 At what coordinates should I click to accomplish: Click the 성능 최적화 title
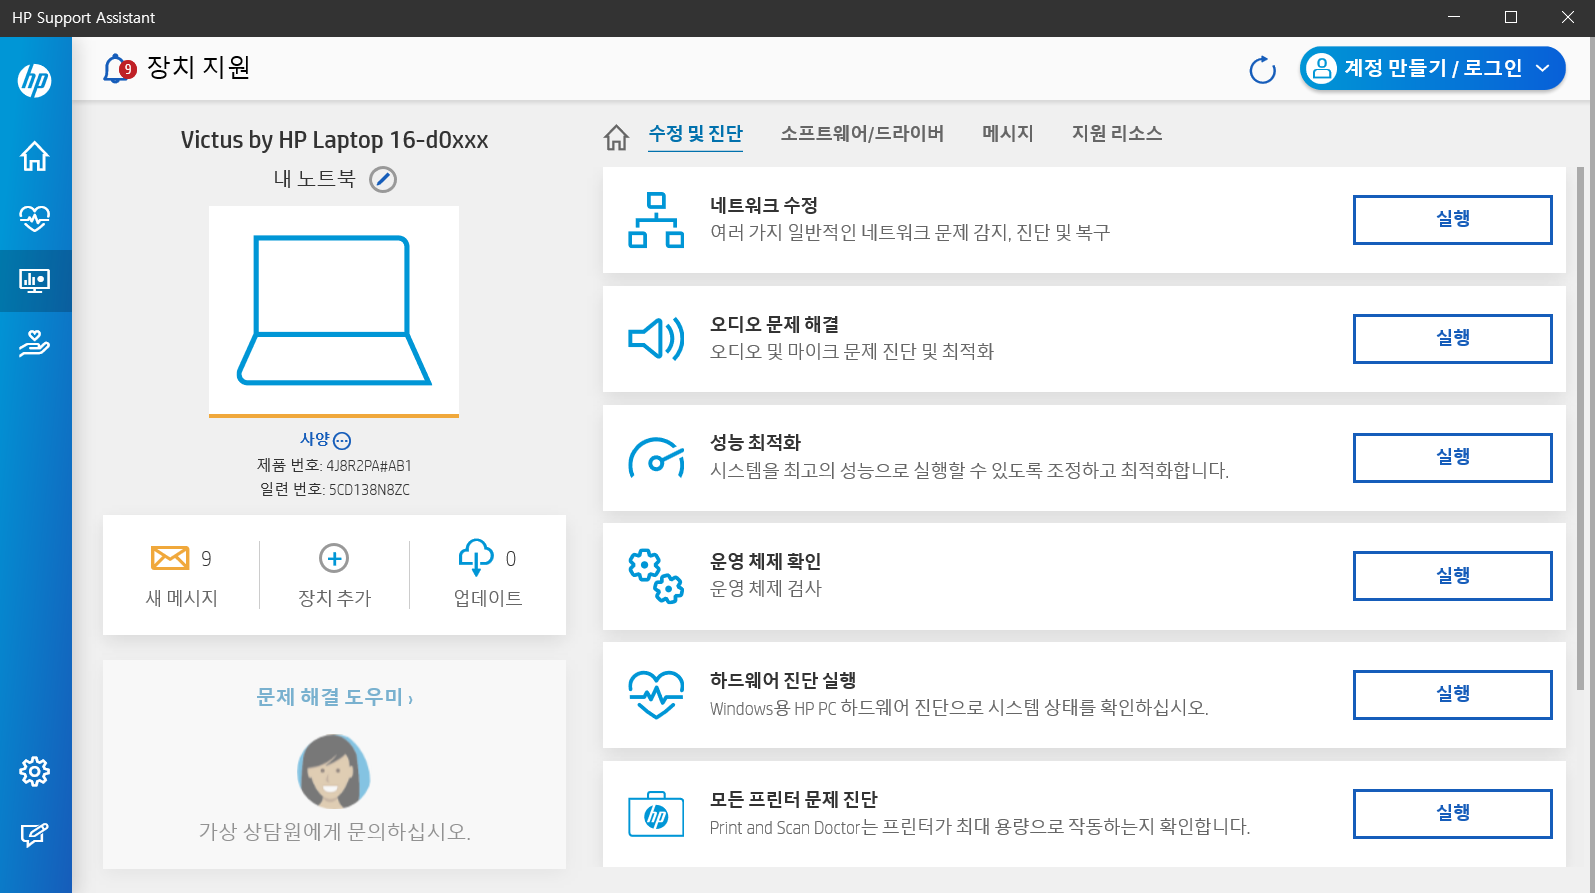[x=755, y=442]
